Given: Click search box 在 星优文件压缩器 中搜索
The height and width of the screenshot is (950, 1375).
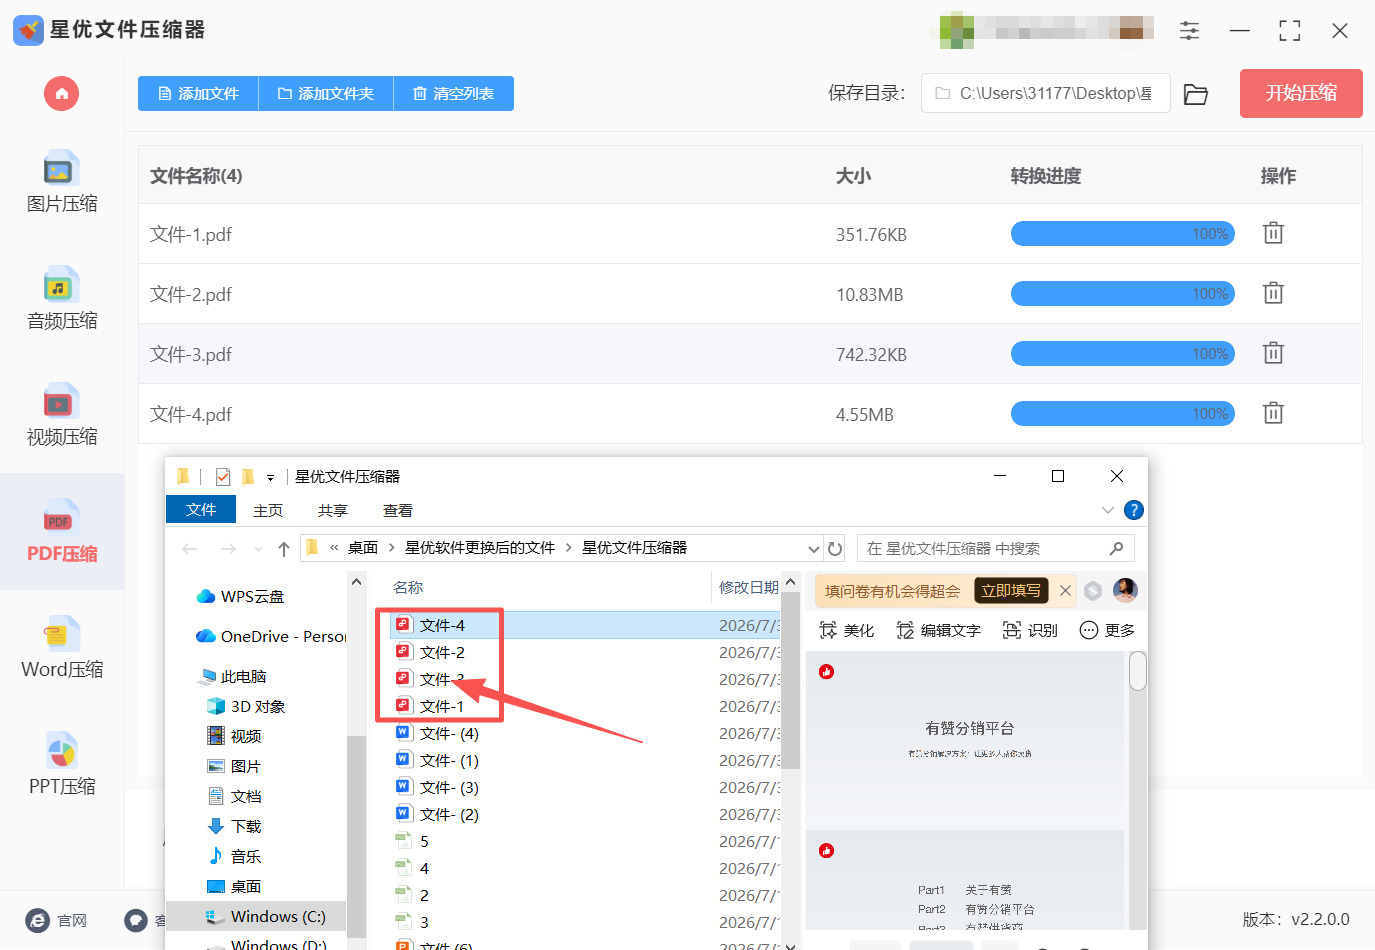Looking at the screenshot, I should click(995, 548).
